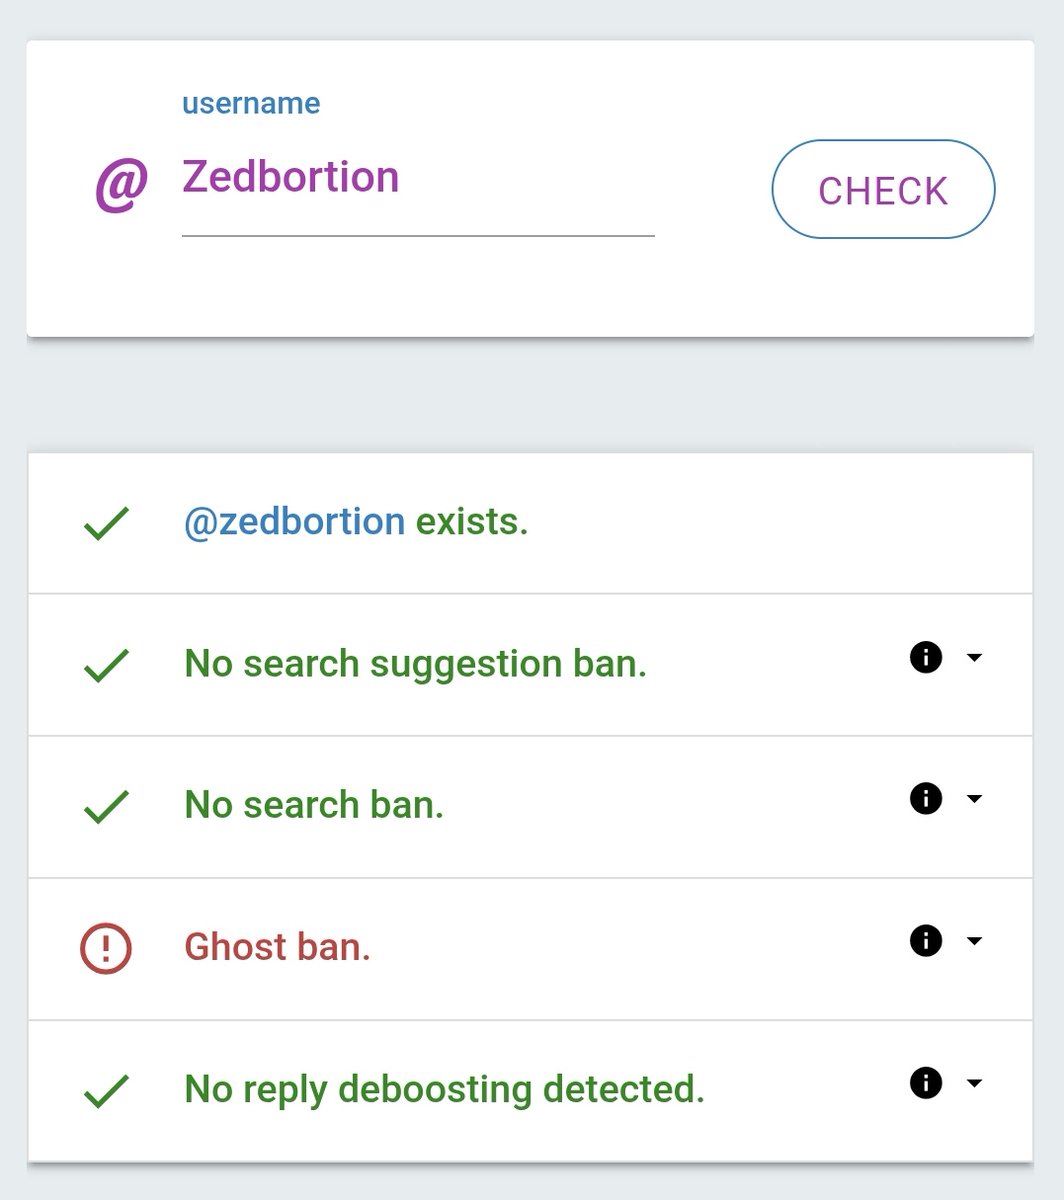Click the No reply deboosting detected text
The height and width of the screenshot is (1200, 1064).
(x=445, y=1089)
